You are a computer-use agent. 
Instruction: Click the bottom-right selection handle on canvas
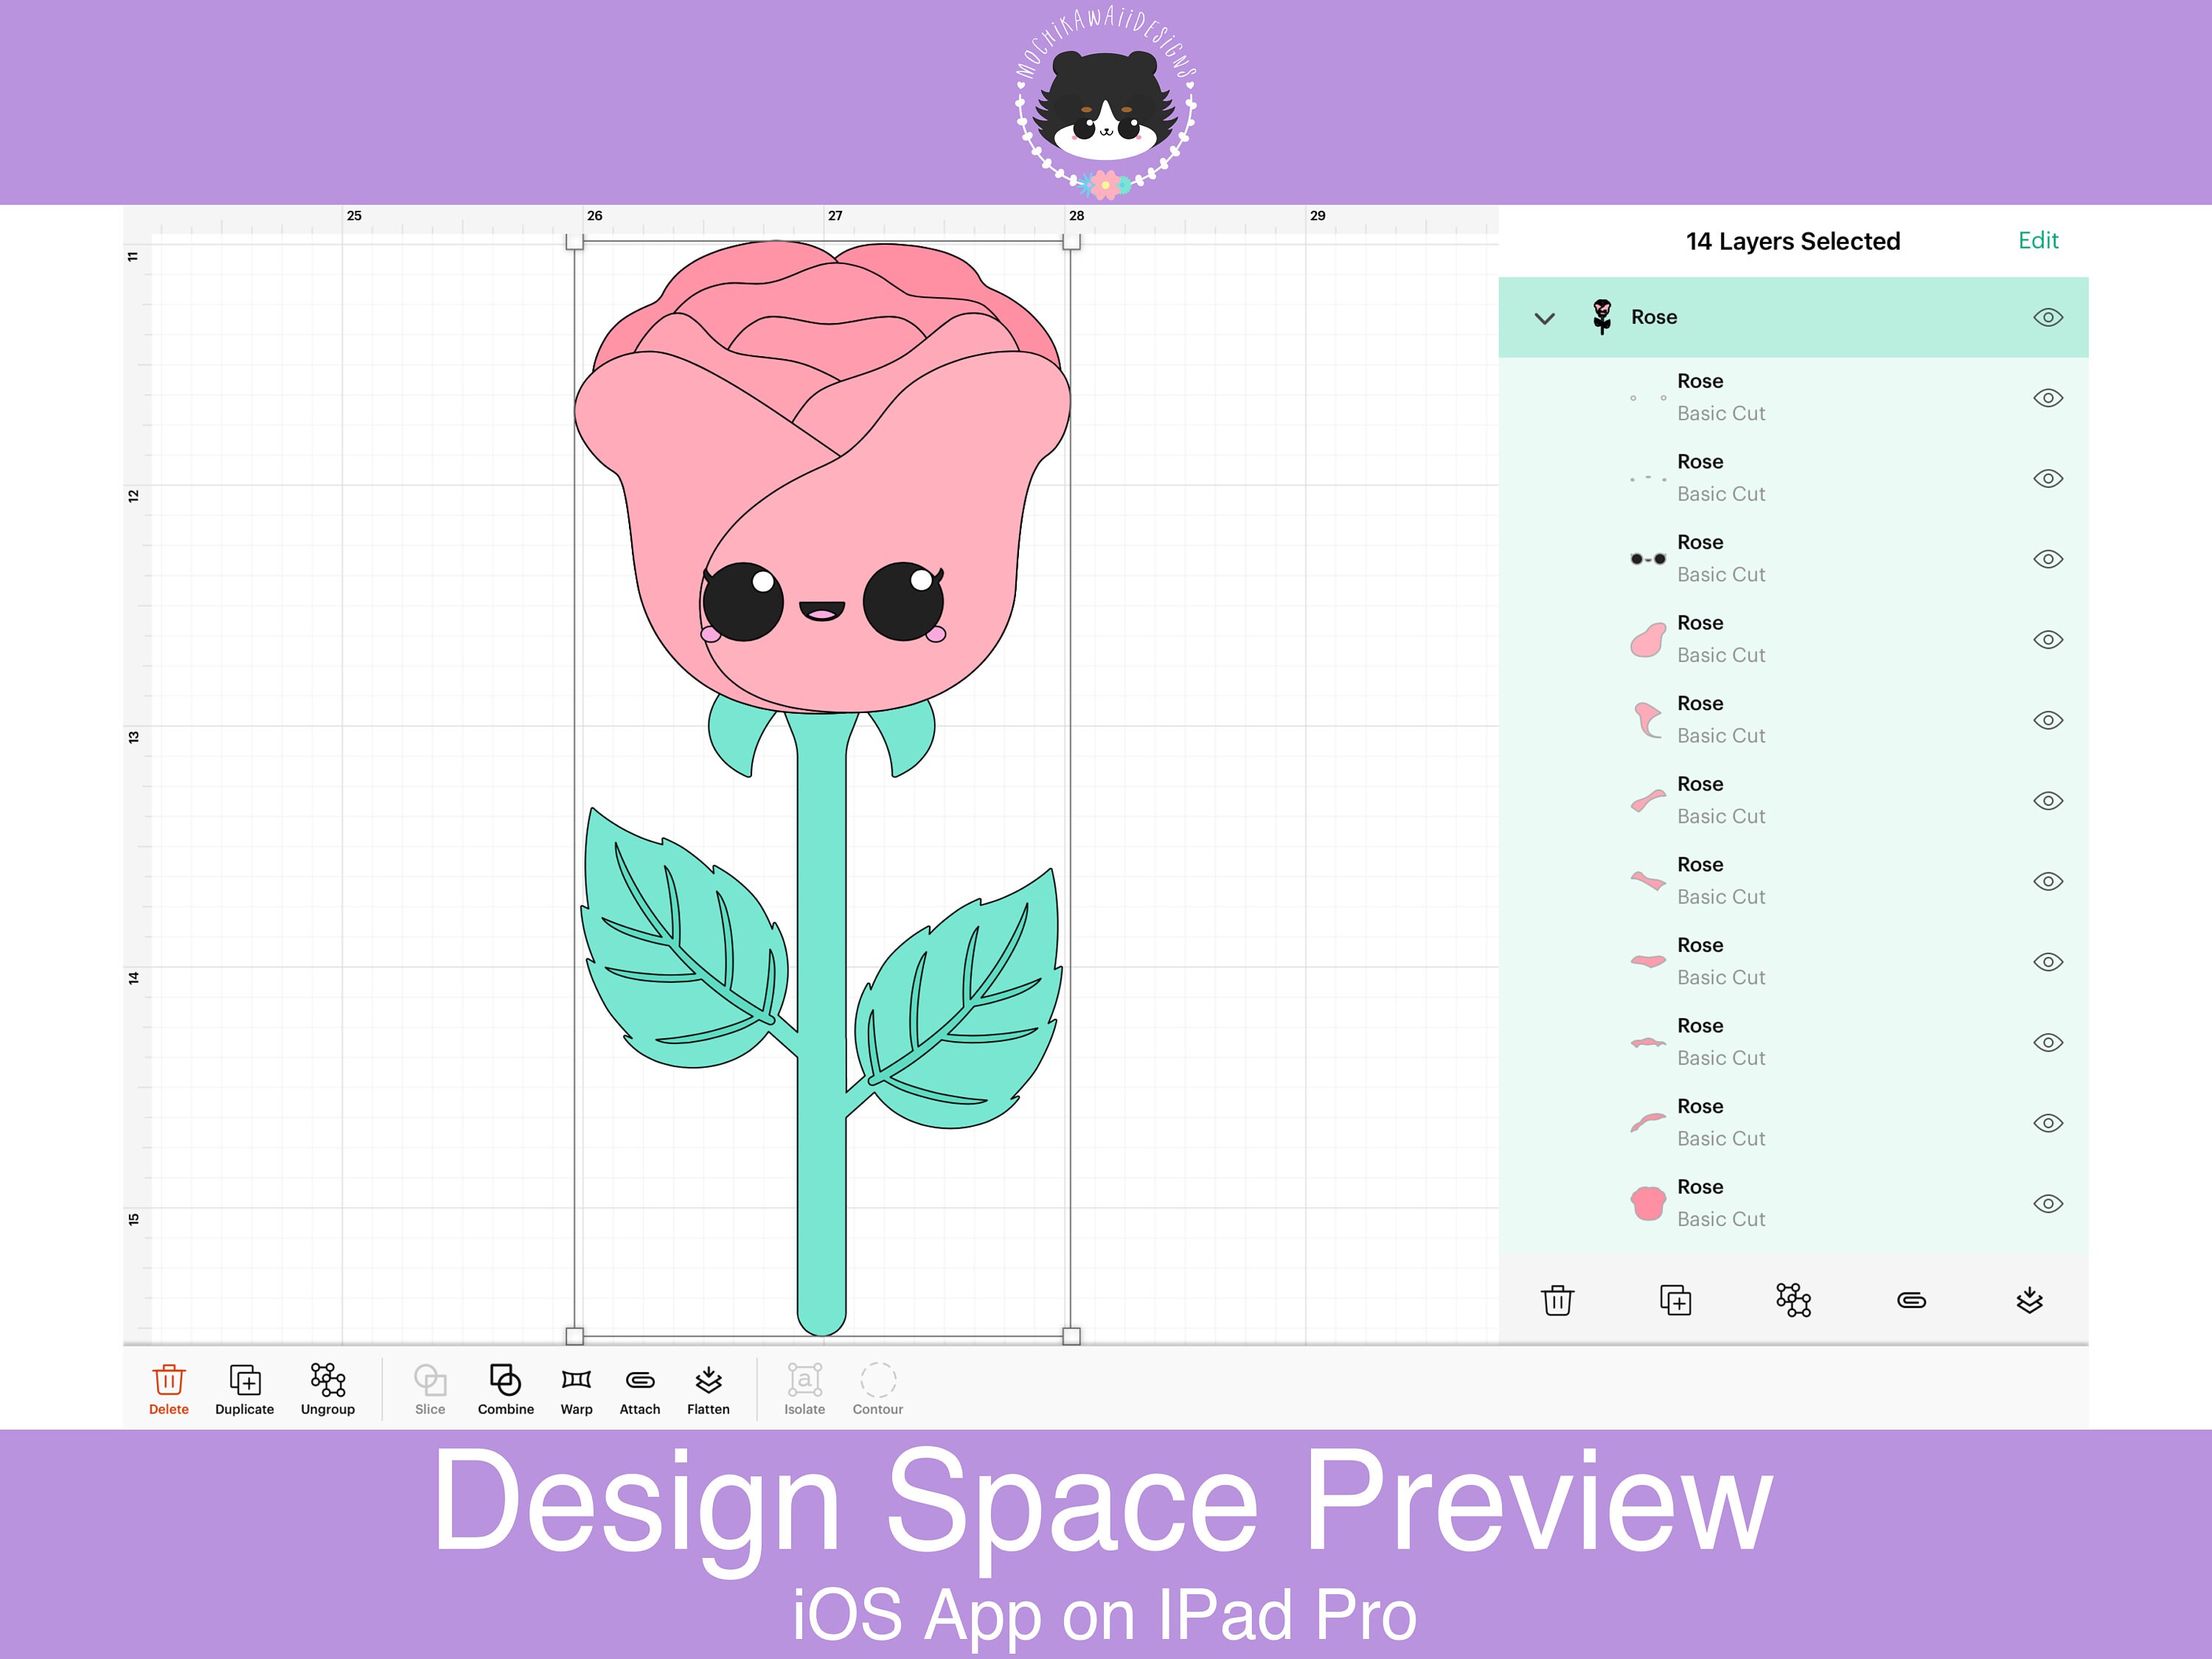pos(1071,1336)
